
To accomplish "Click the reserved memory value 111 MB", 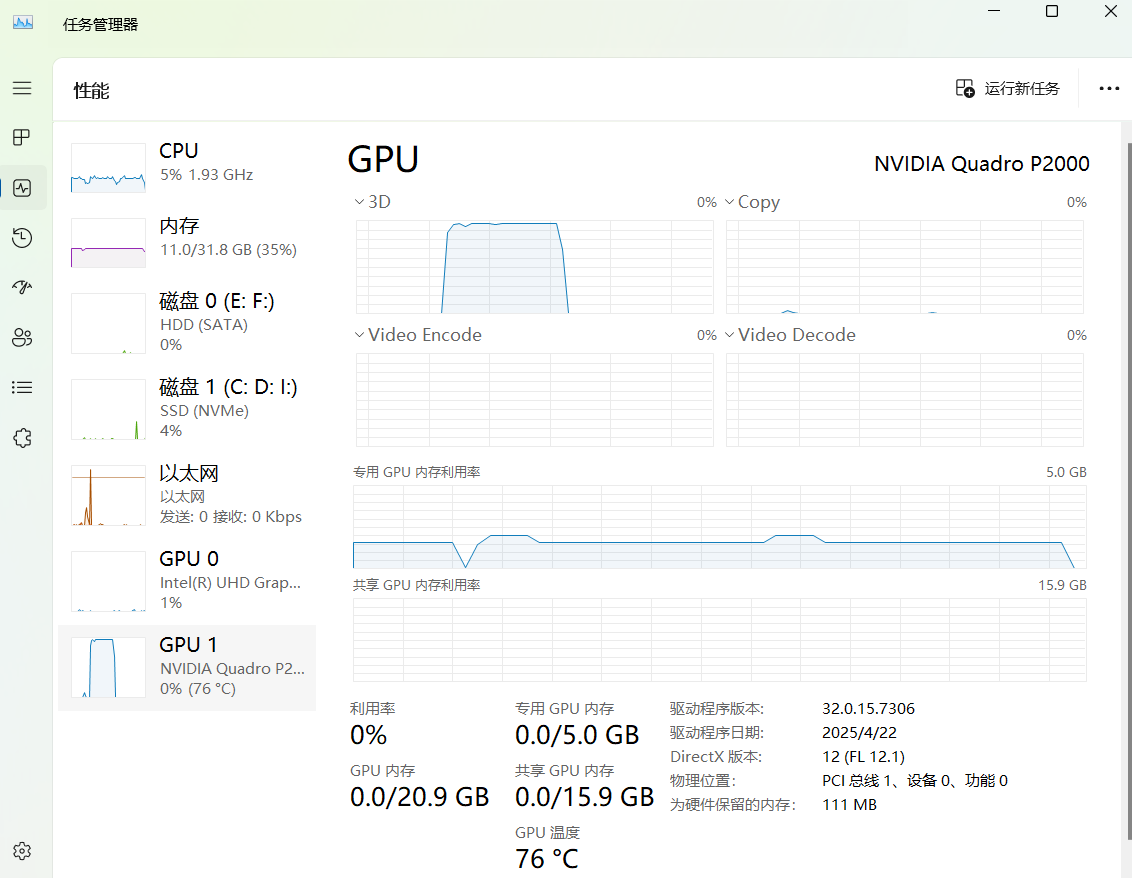I will click(x=849, y=804).
